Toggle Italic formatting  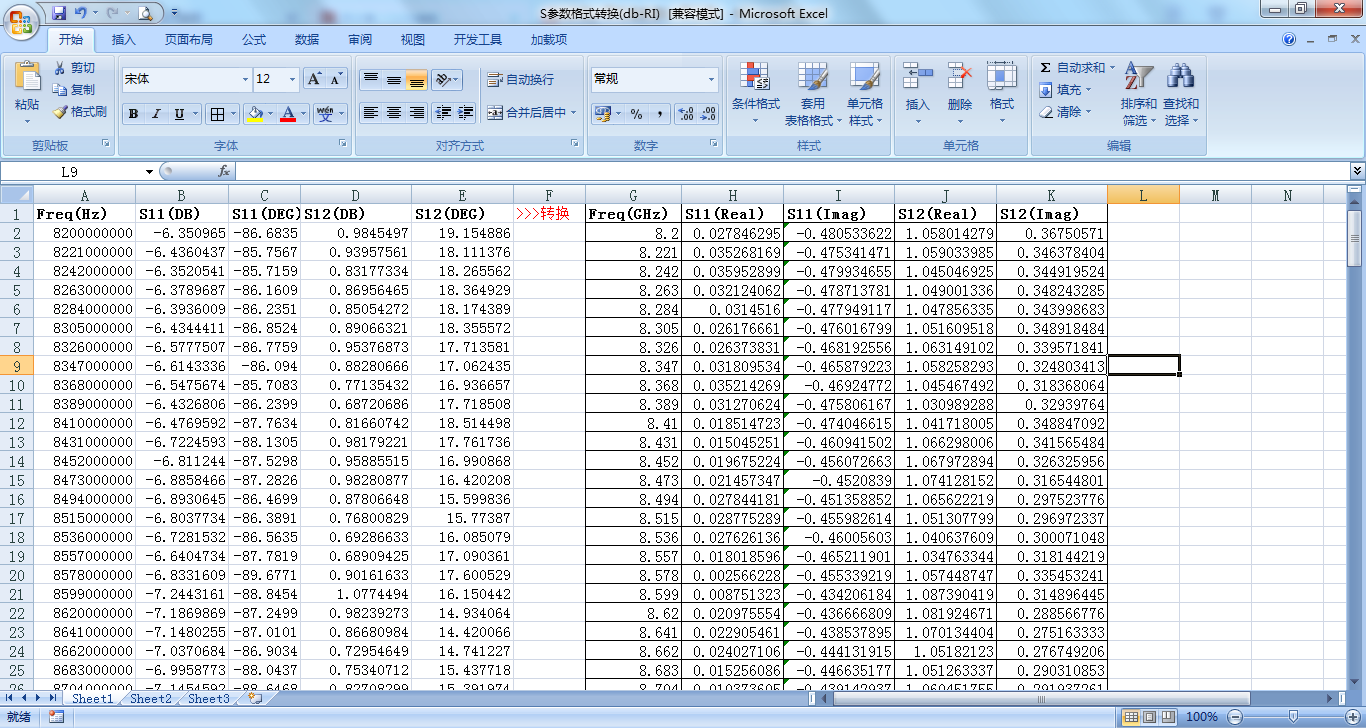(156, 114)
